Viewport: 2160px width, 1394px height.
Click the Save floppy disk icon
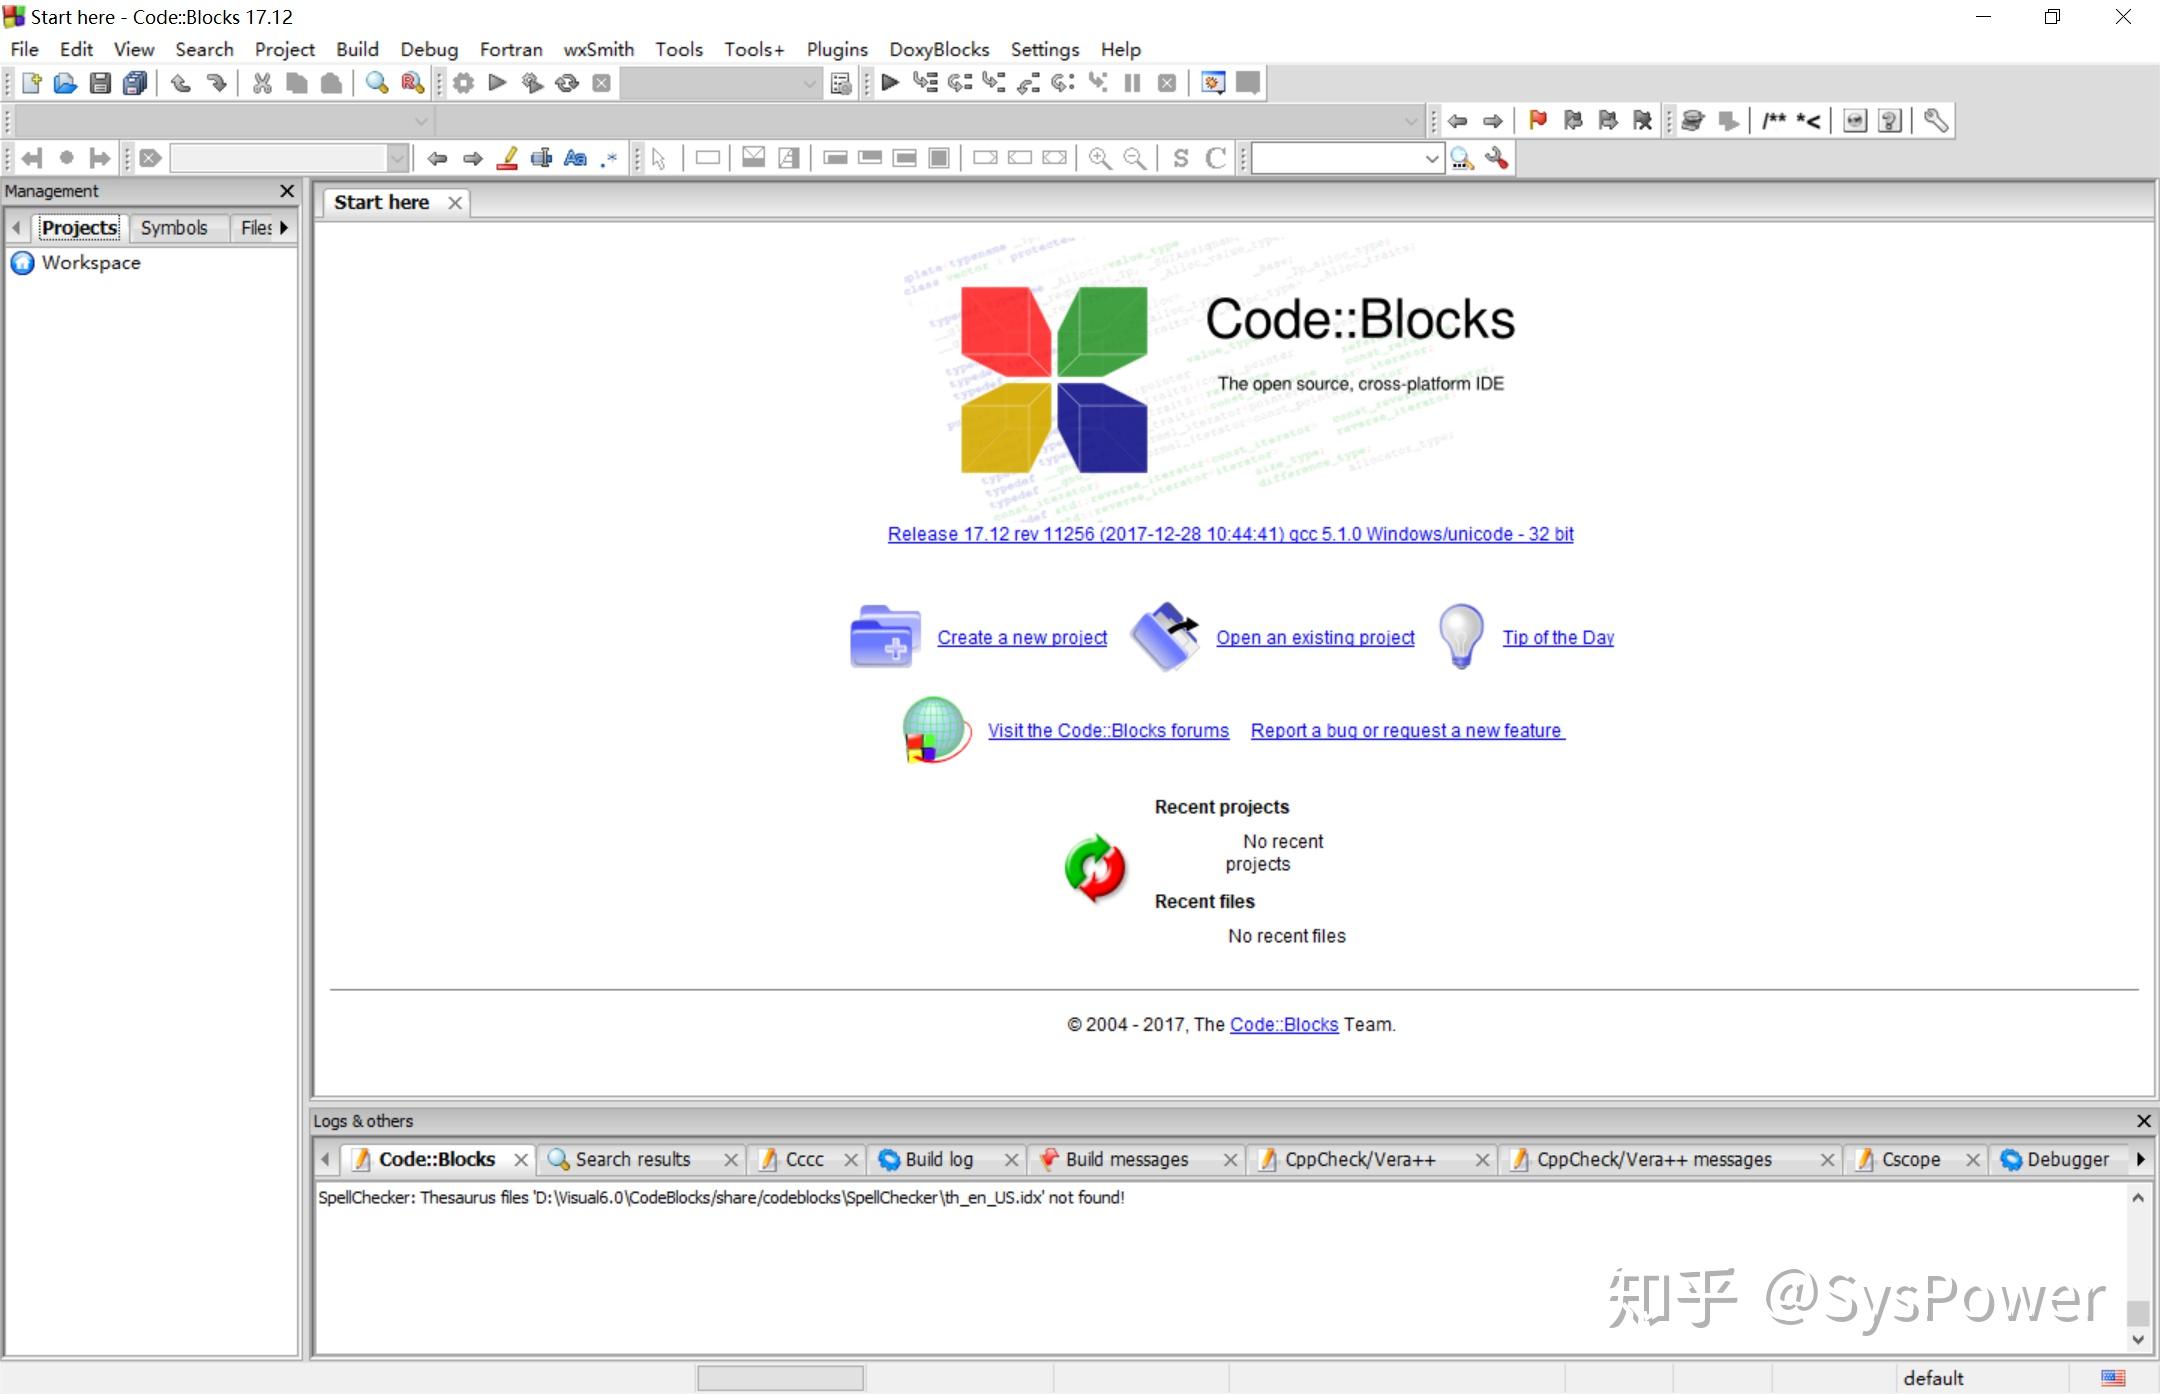click(x=100, y=83)
